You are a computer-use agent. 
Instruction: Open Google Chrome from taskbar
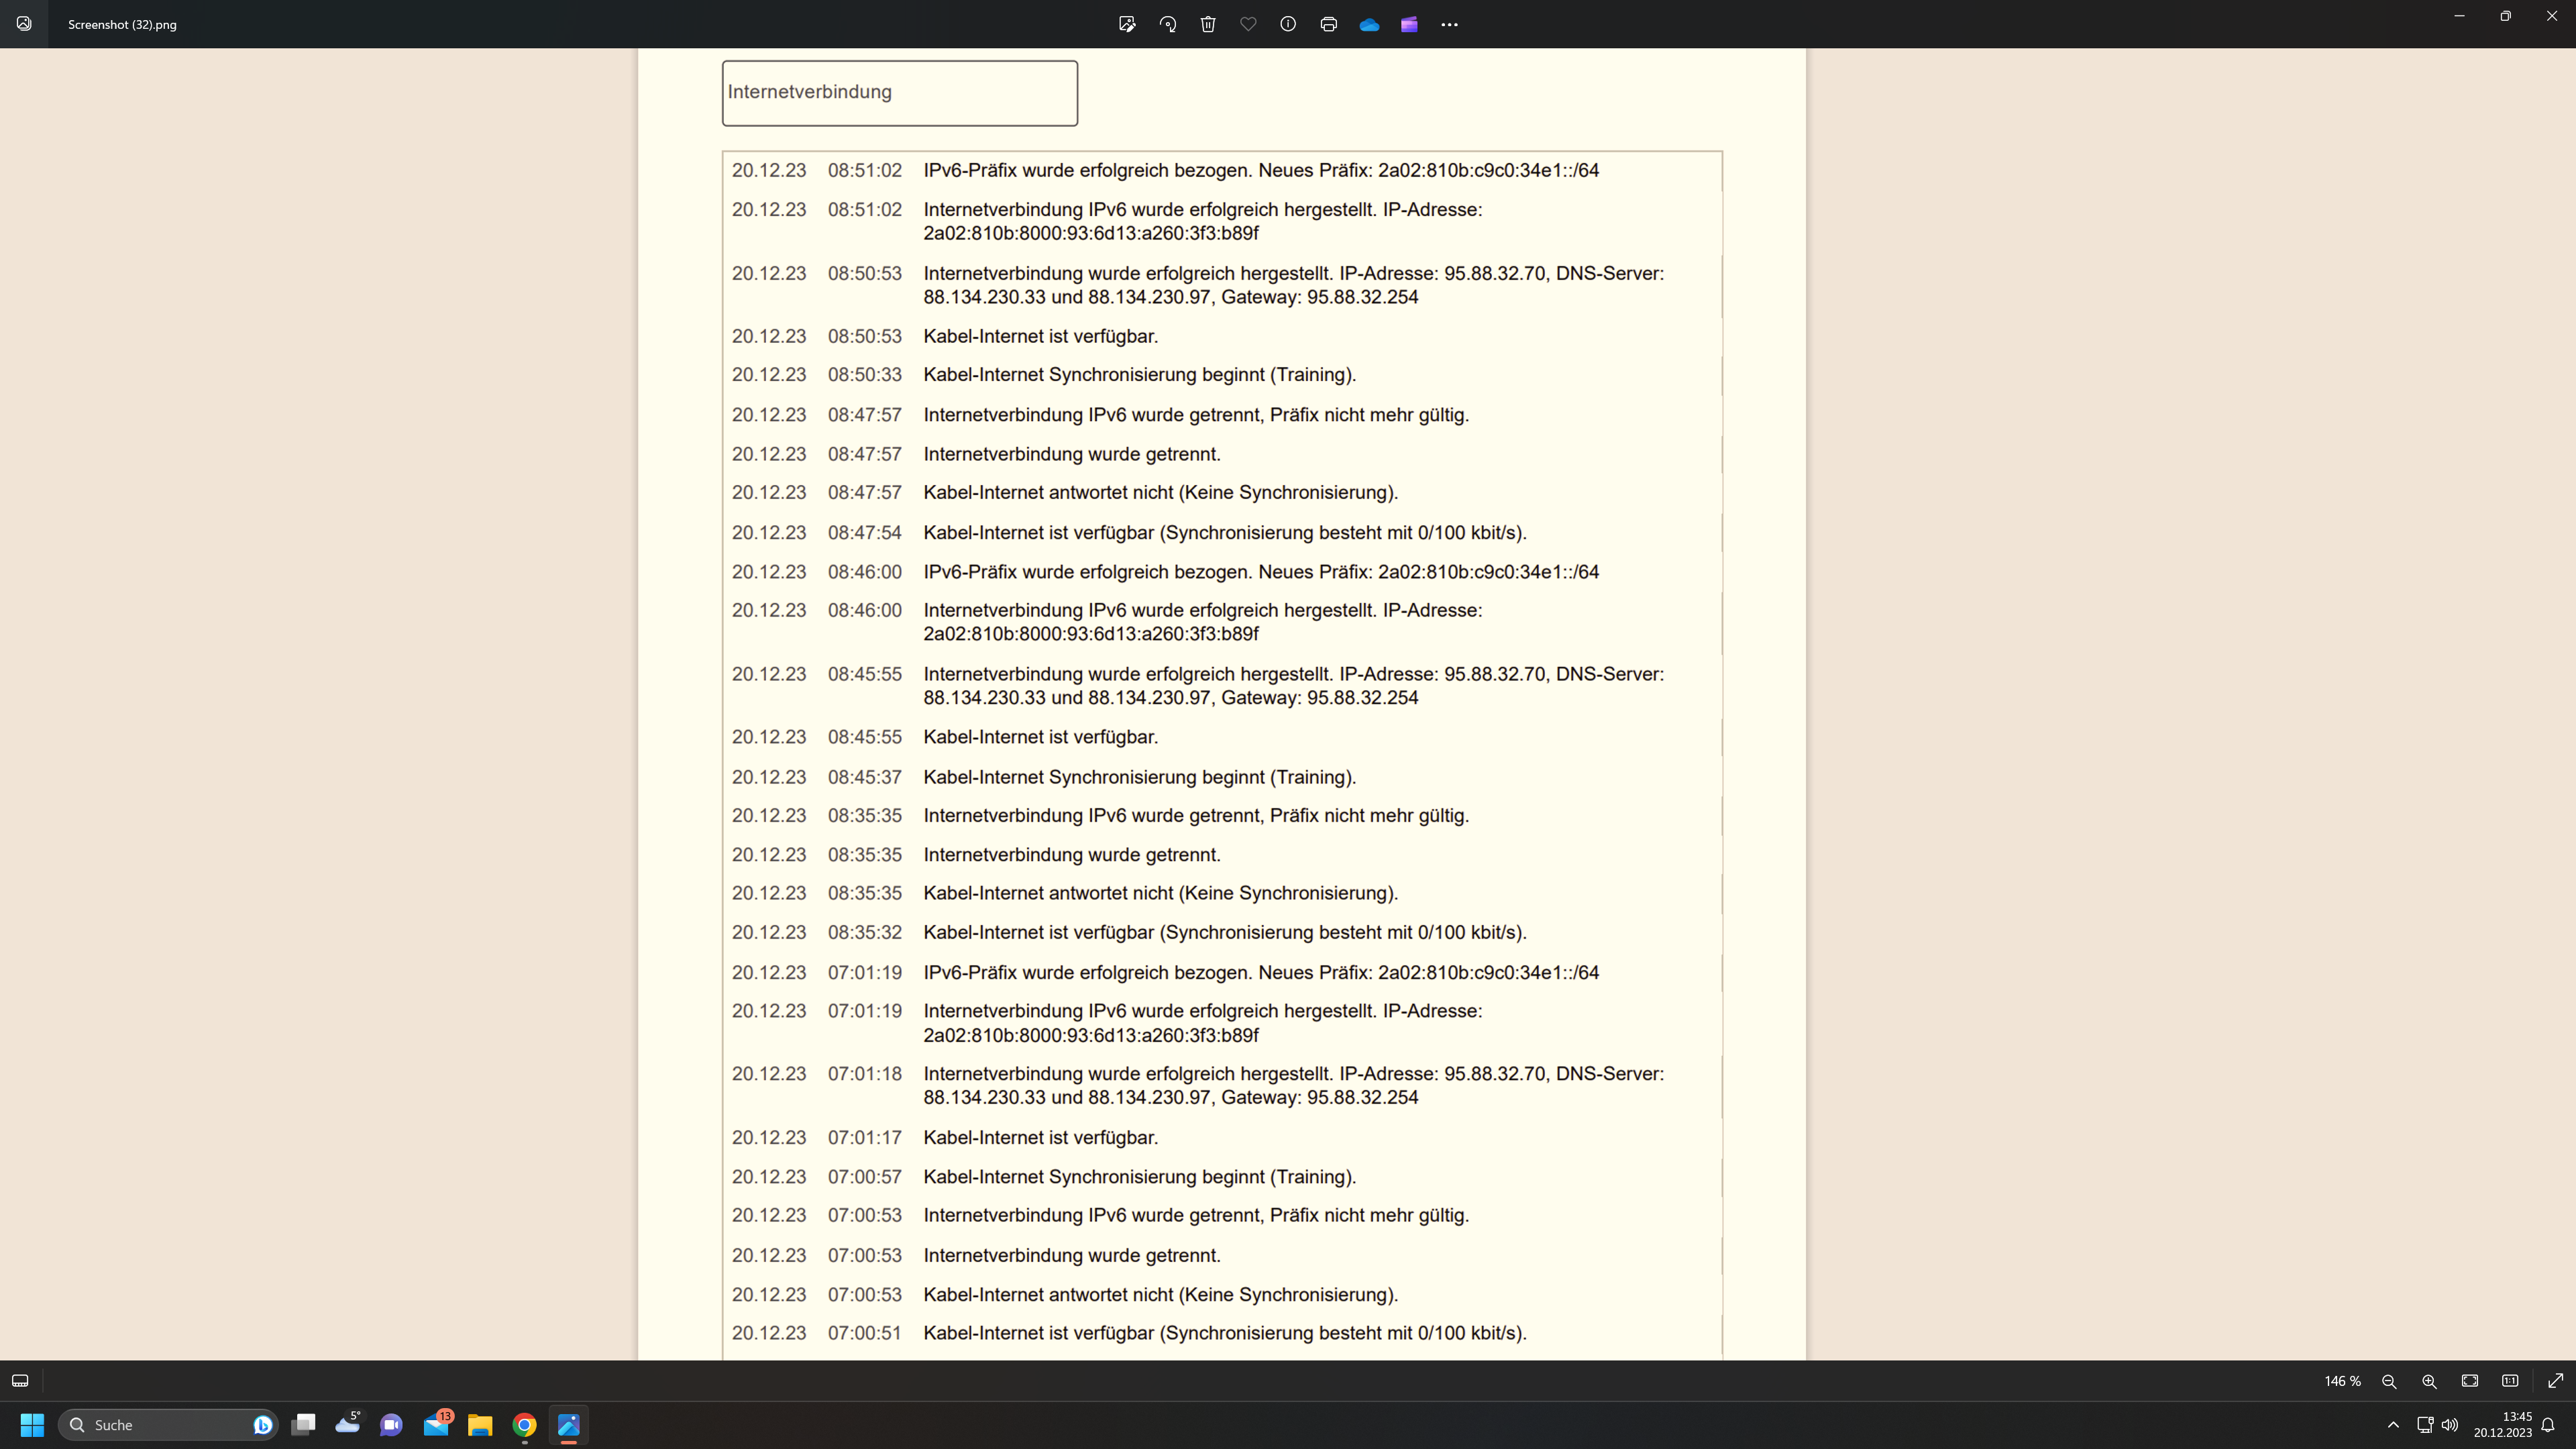point(524,1425)
